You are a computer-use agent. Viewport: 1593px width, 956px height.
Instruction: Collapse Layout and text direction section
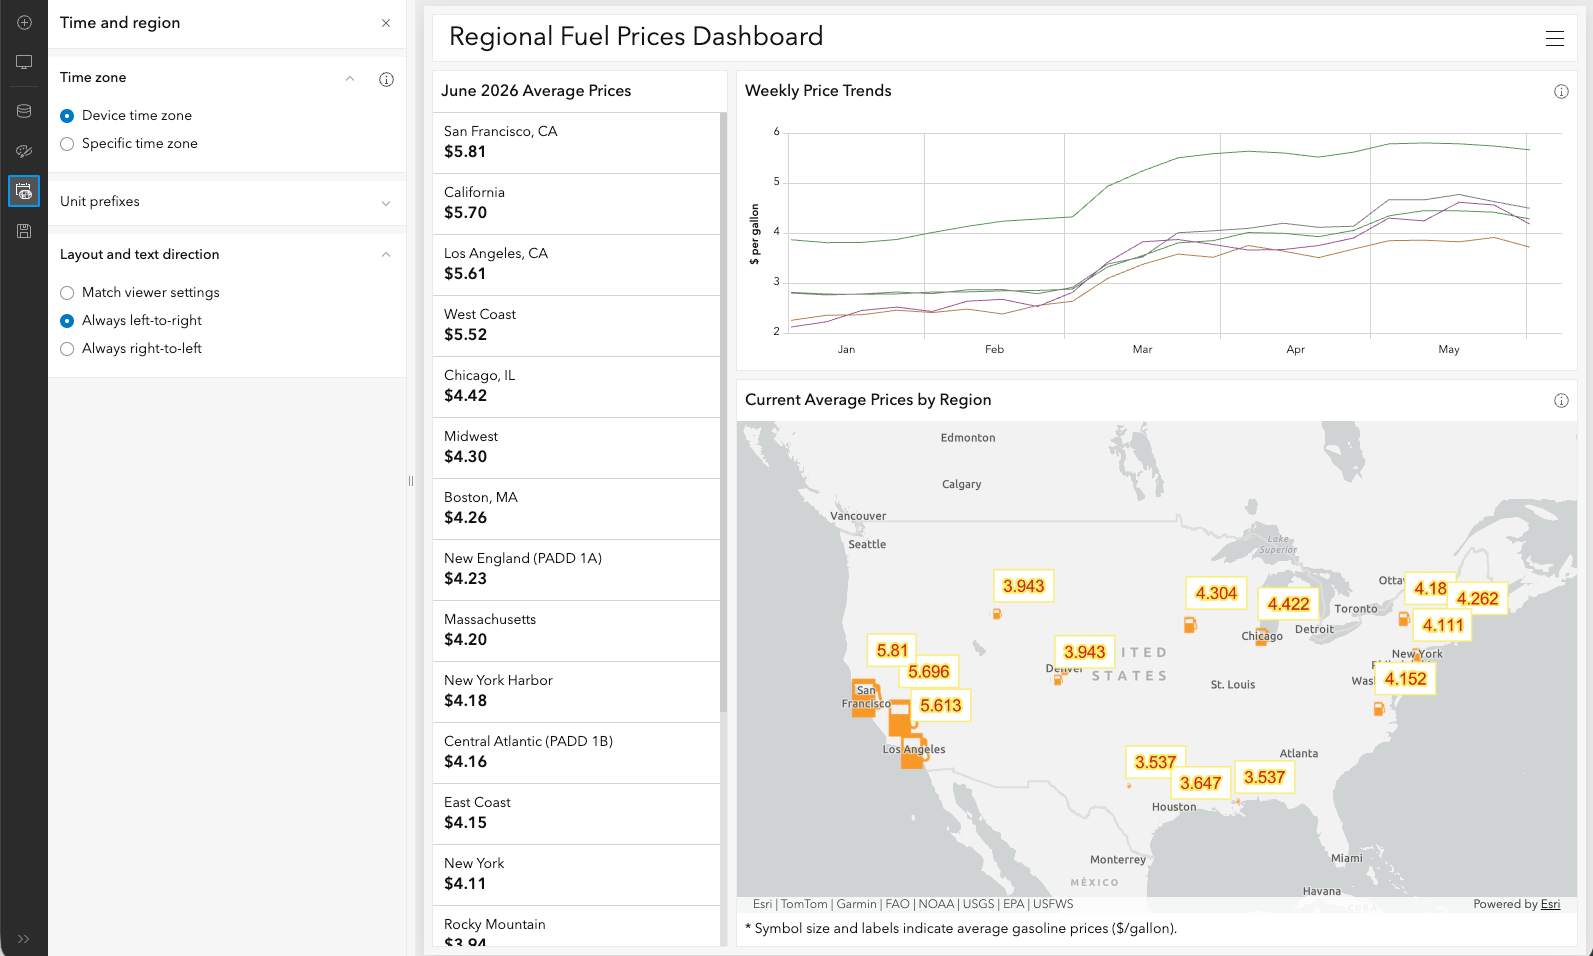386,255
